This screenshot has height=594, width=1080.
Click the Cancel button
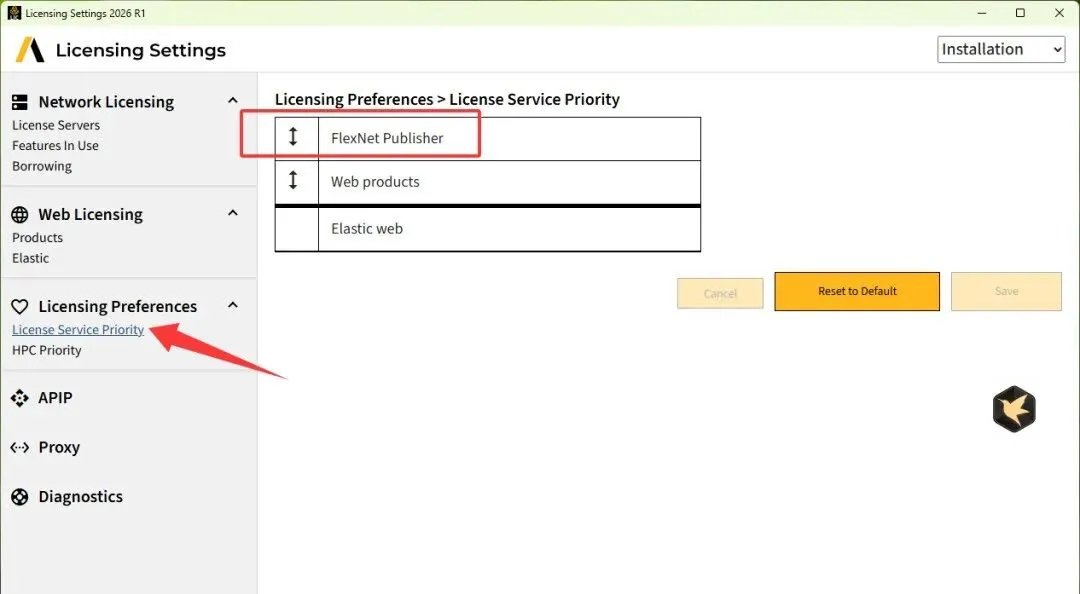click(x=720, y=294)
